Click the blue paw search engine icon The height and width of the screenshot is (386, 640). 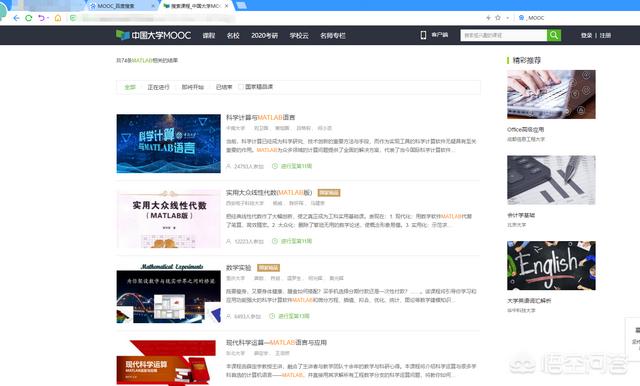click(x=521, y=18)
